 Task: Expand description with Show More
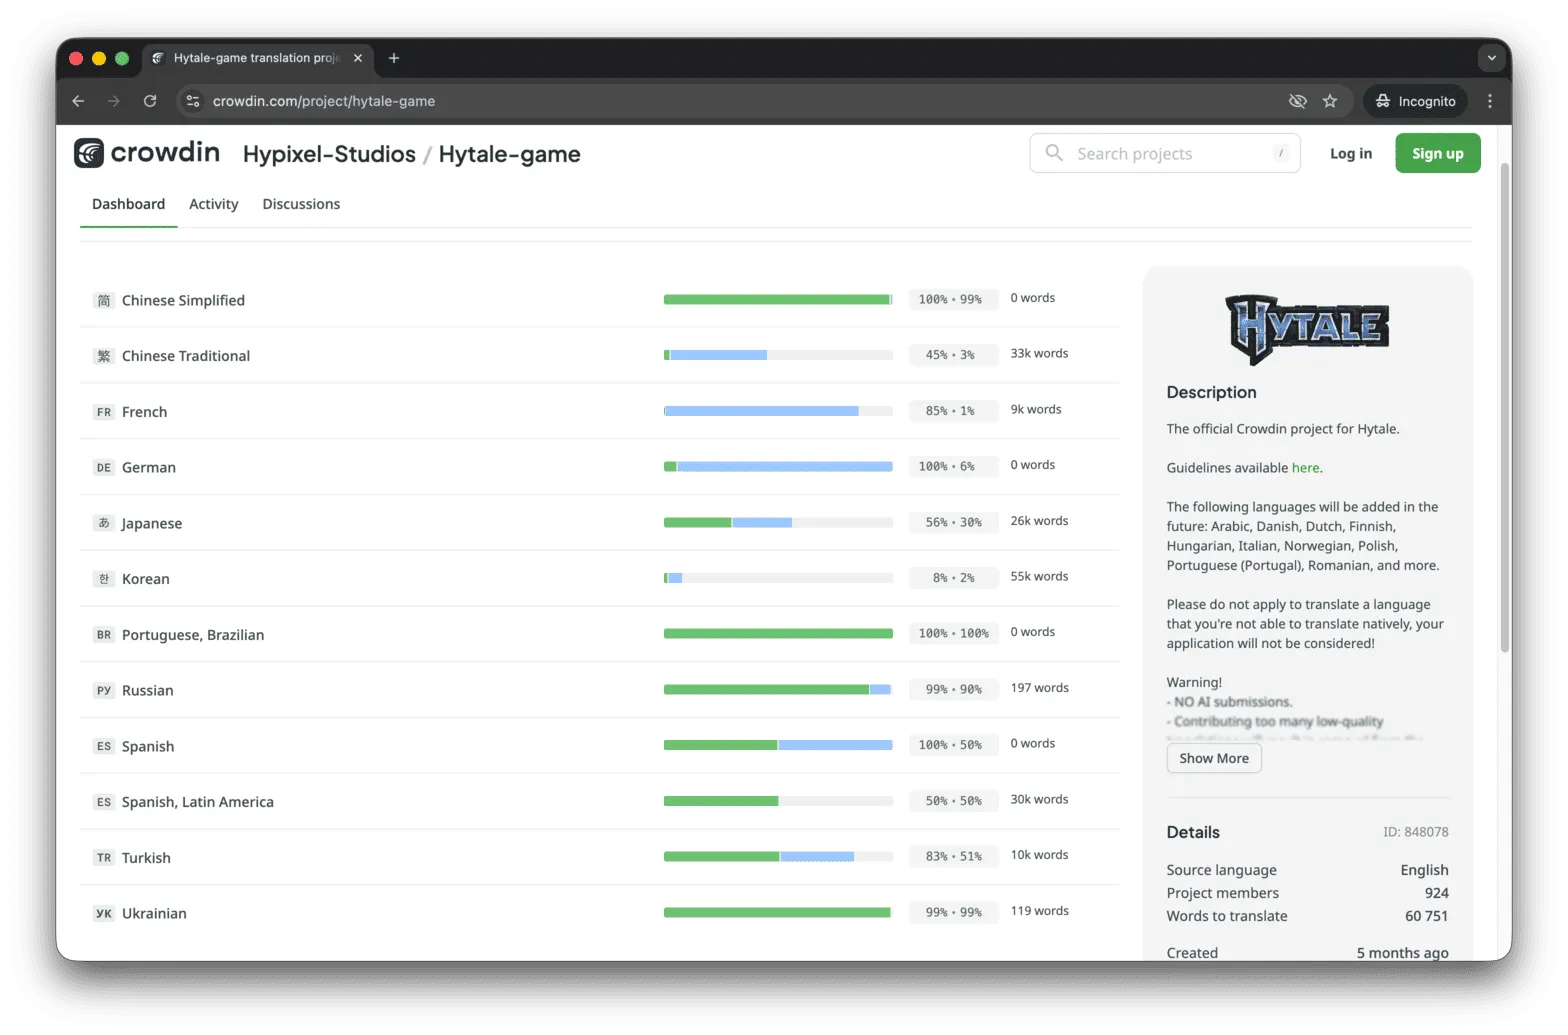tap(1213, 758)
